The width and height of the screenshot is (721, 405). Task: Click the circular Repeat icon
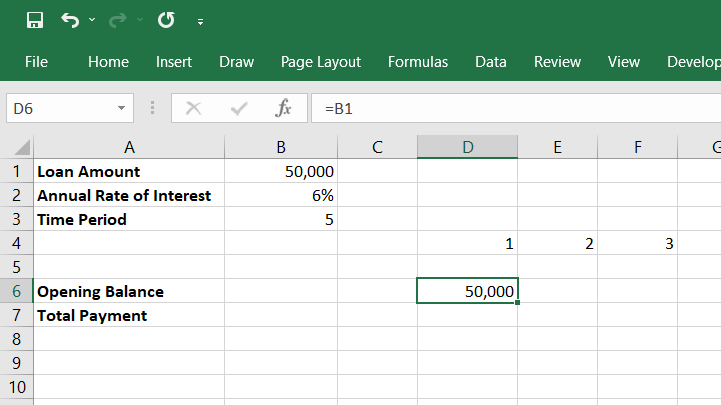click(x=166, y=20)
